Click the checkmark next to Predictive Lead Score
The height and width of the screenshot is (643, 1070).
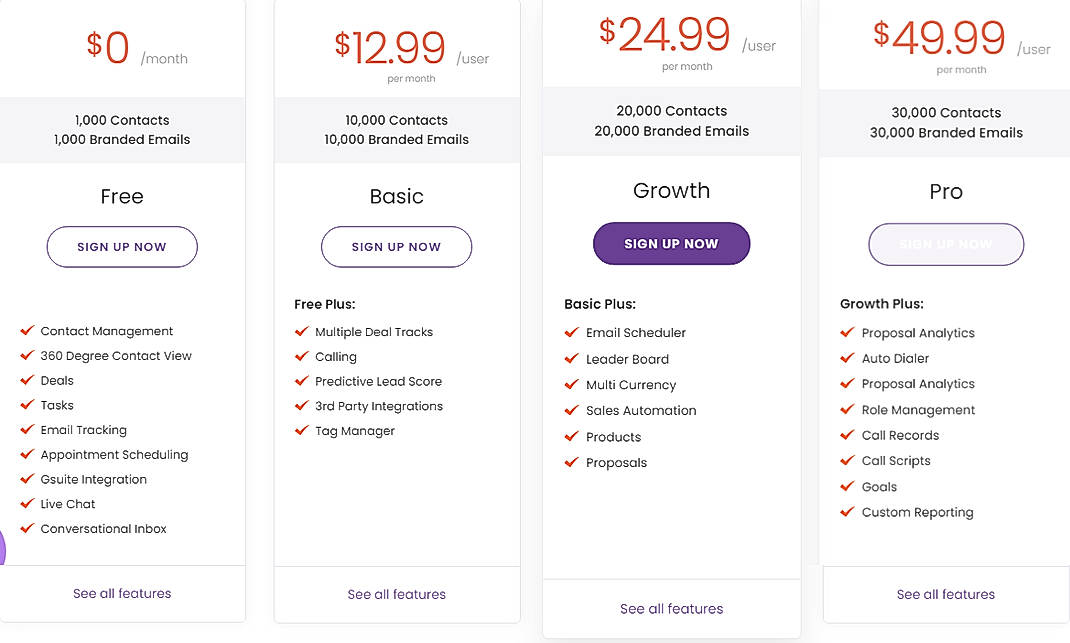[302, 381]
